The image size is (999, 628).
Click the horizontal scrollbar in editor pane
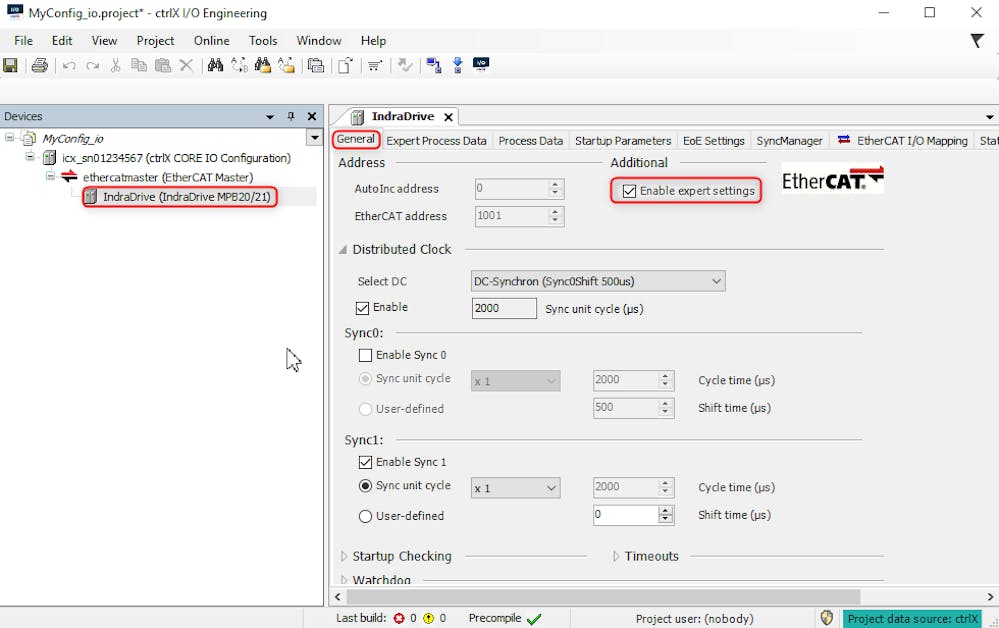click(x=603, y=597)
